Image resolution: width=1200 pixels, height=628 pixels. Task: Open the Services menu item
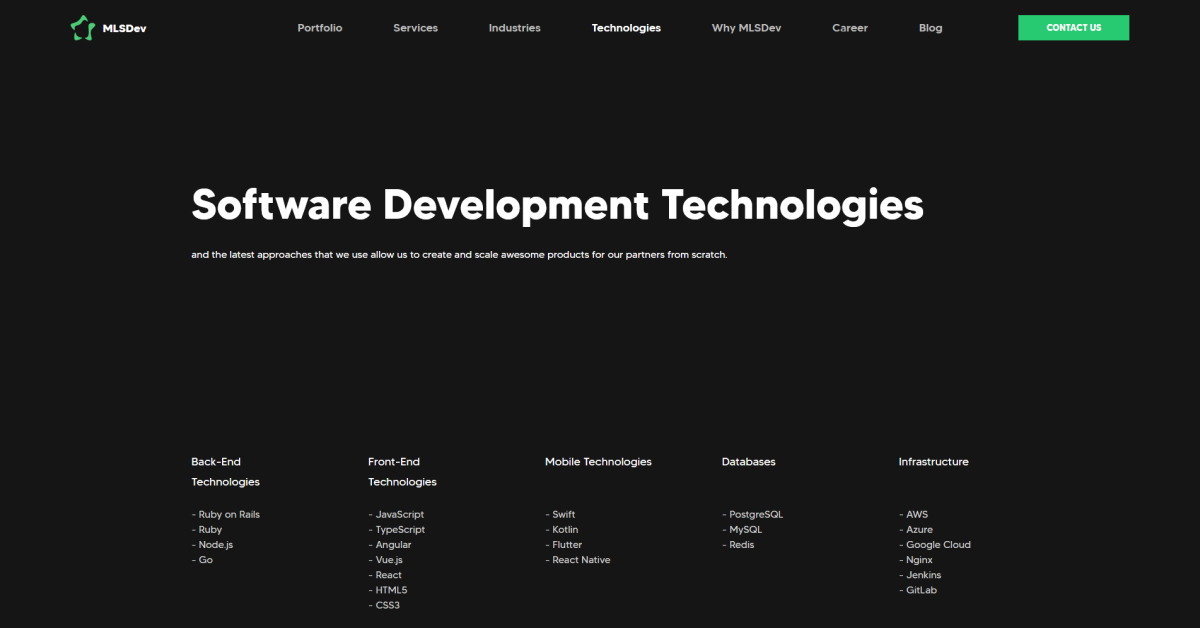415,27
